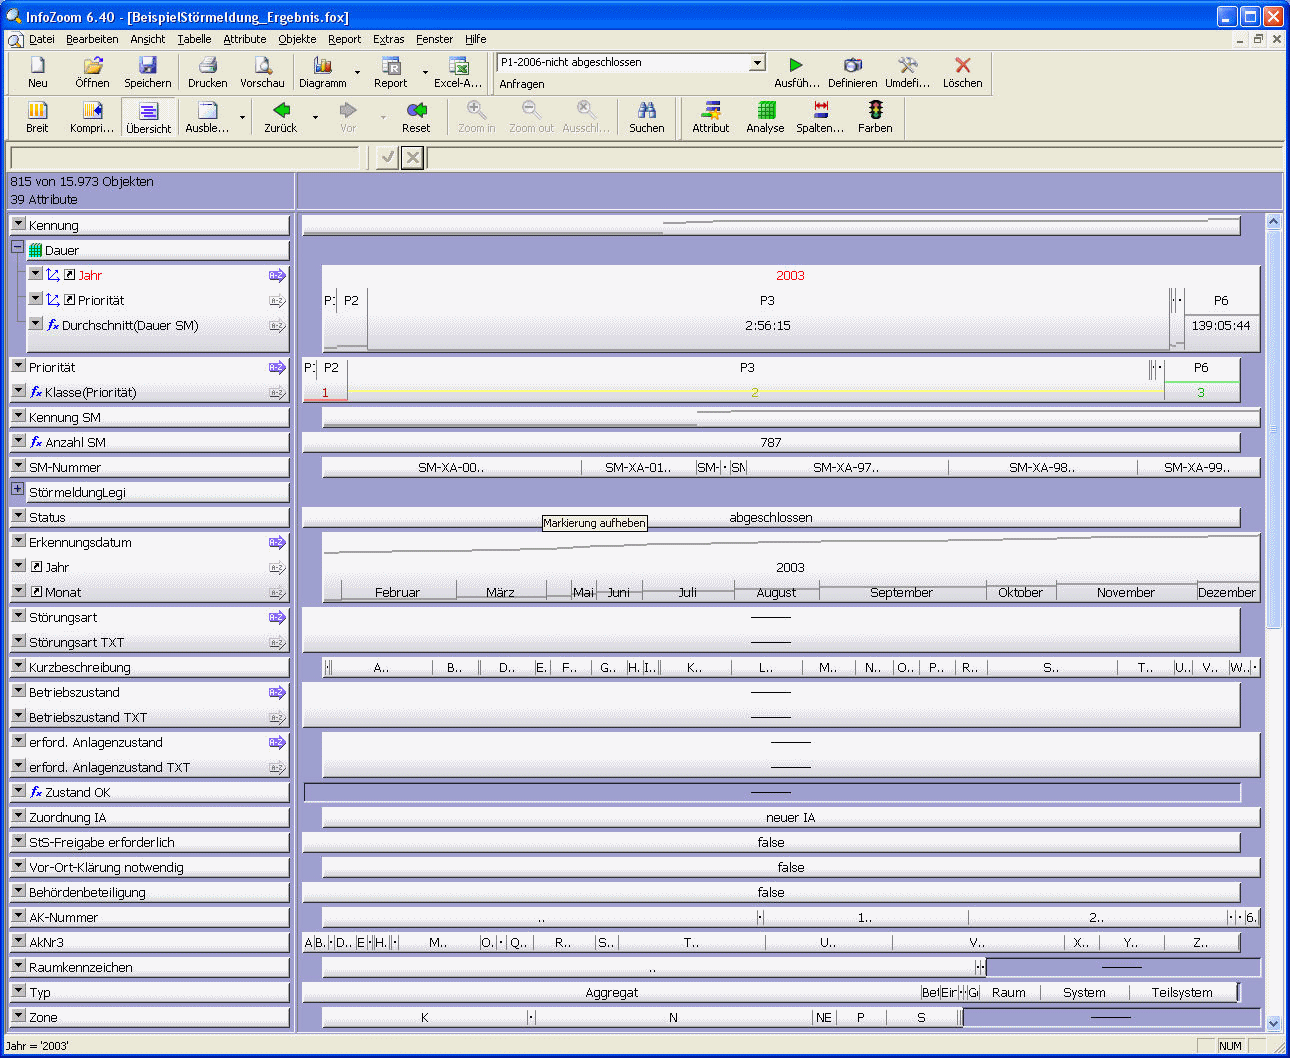Click the P6 value in Priorität row

pos(1200,367)
